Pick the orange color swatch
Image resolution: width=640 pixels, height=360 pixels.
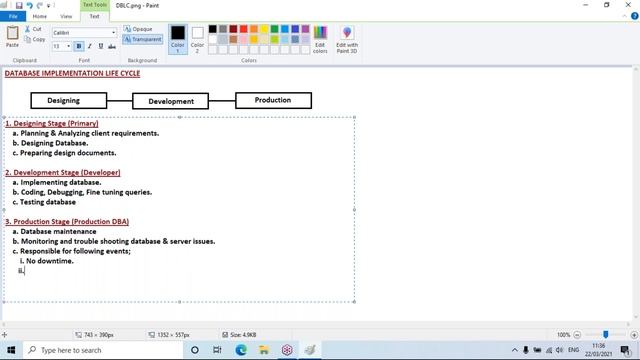pyautogui.click(x=254, y=29)
